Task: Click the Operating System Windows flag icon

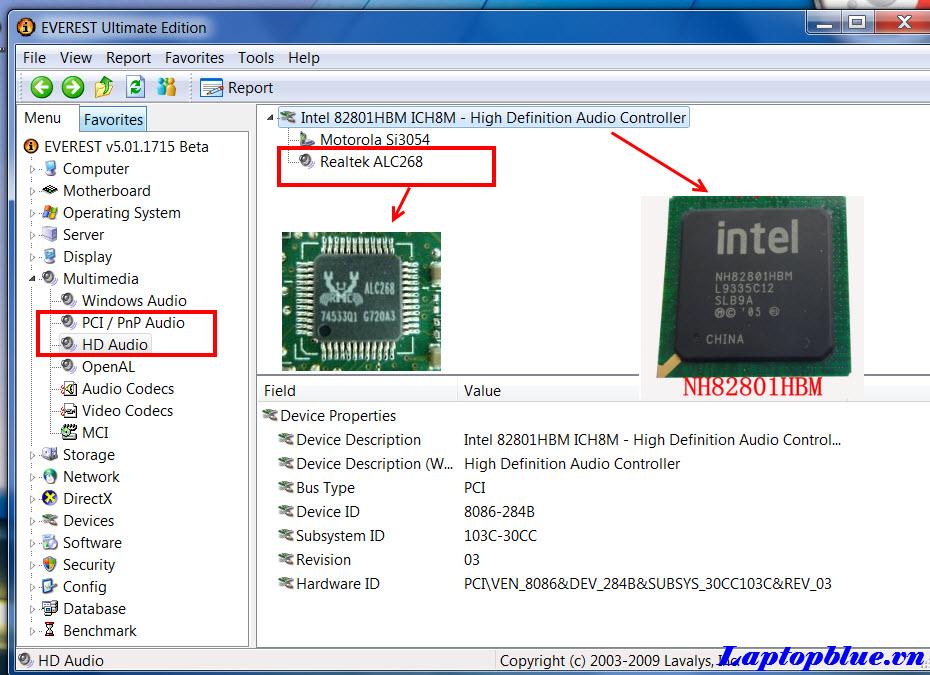Action: pyautogui.click(x=50, y=212)
